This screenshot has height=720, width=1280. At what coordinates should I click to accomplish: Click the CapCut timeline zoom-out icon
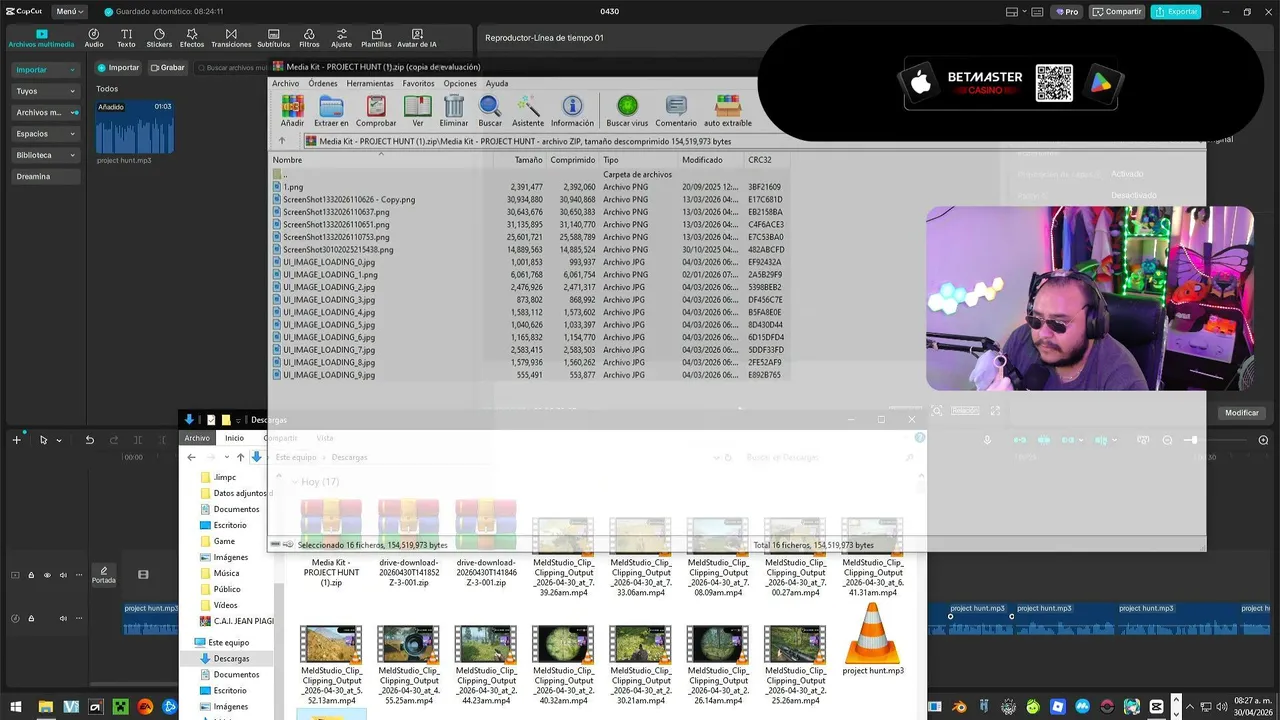[1168, 440]
